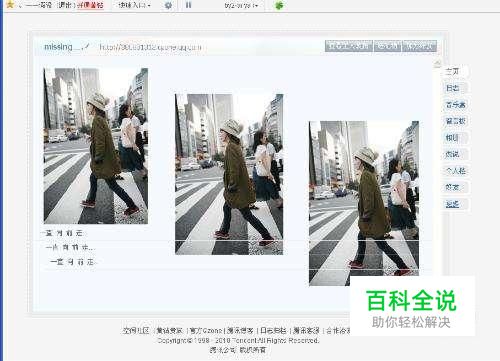The width and height of the screenshot is (500, 361).
Task: Open the 个人档 tab in the side menu
Action: pyautogui.click(x=455, y=171)
